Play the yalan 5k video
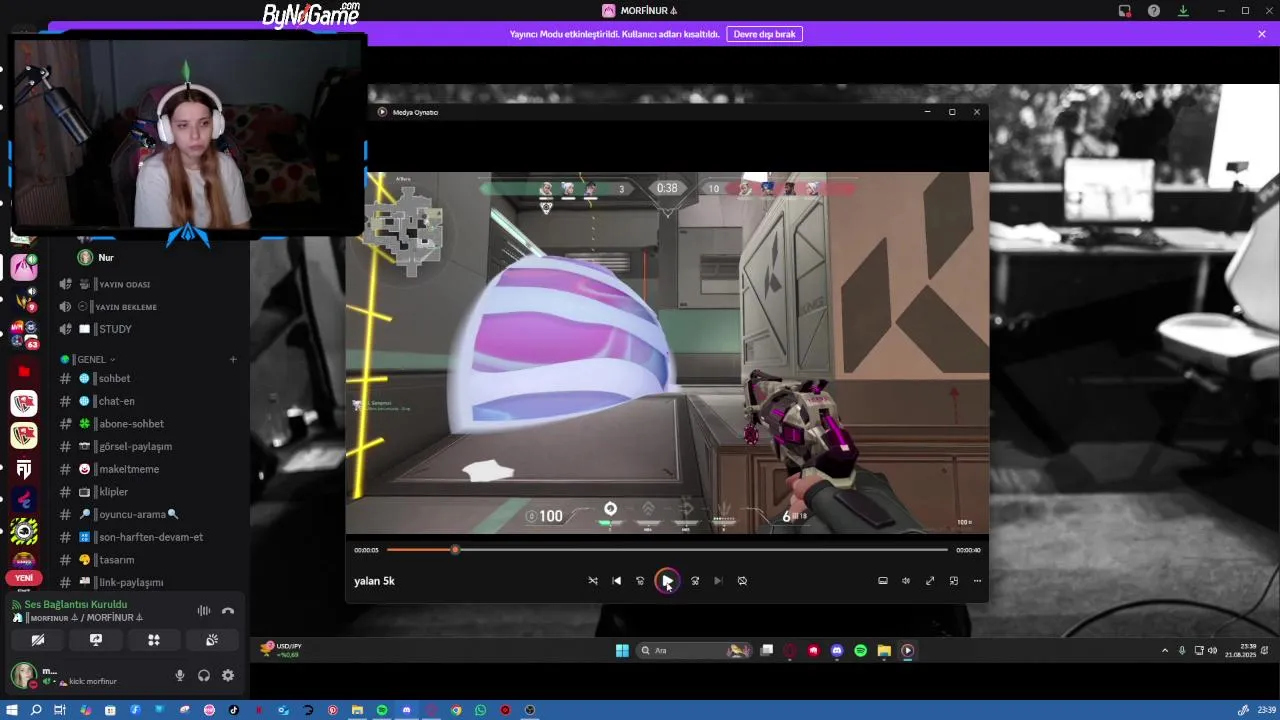The image size is (1280, 720). point(667,581)
